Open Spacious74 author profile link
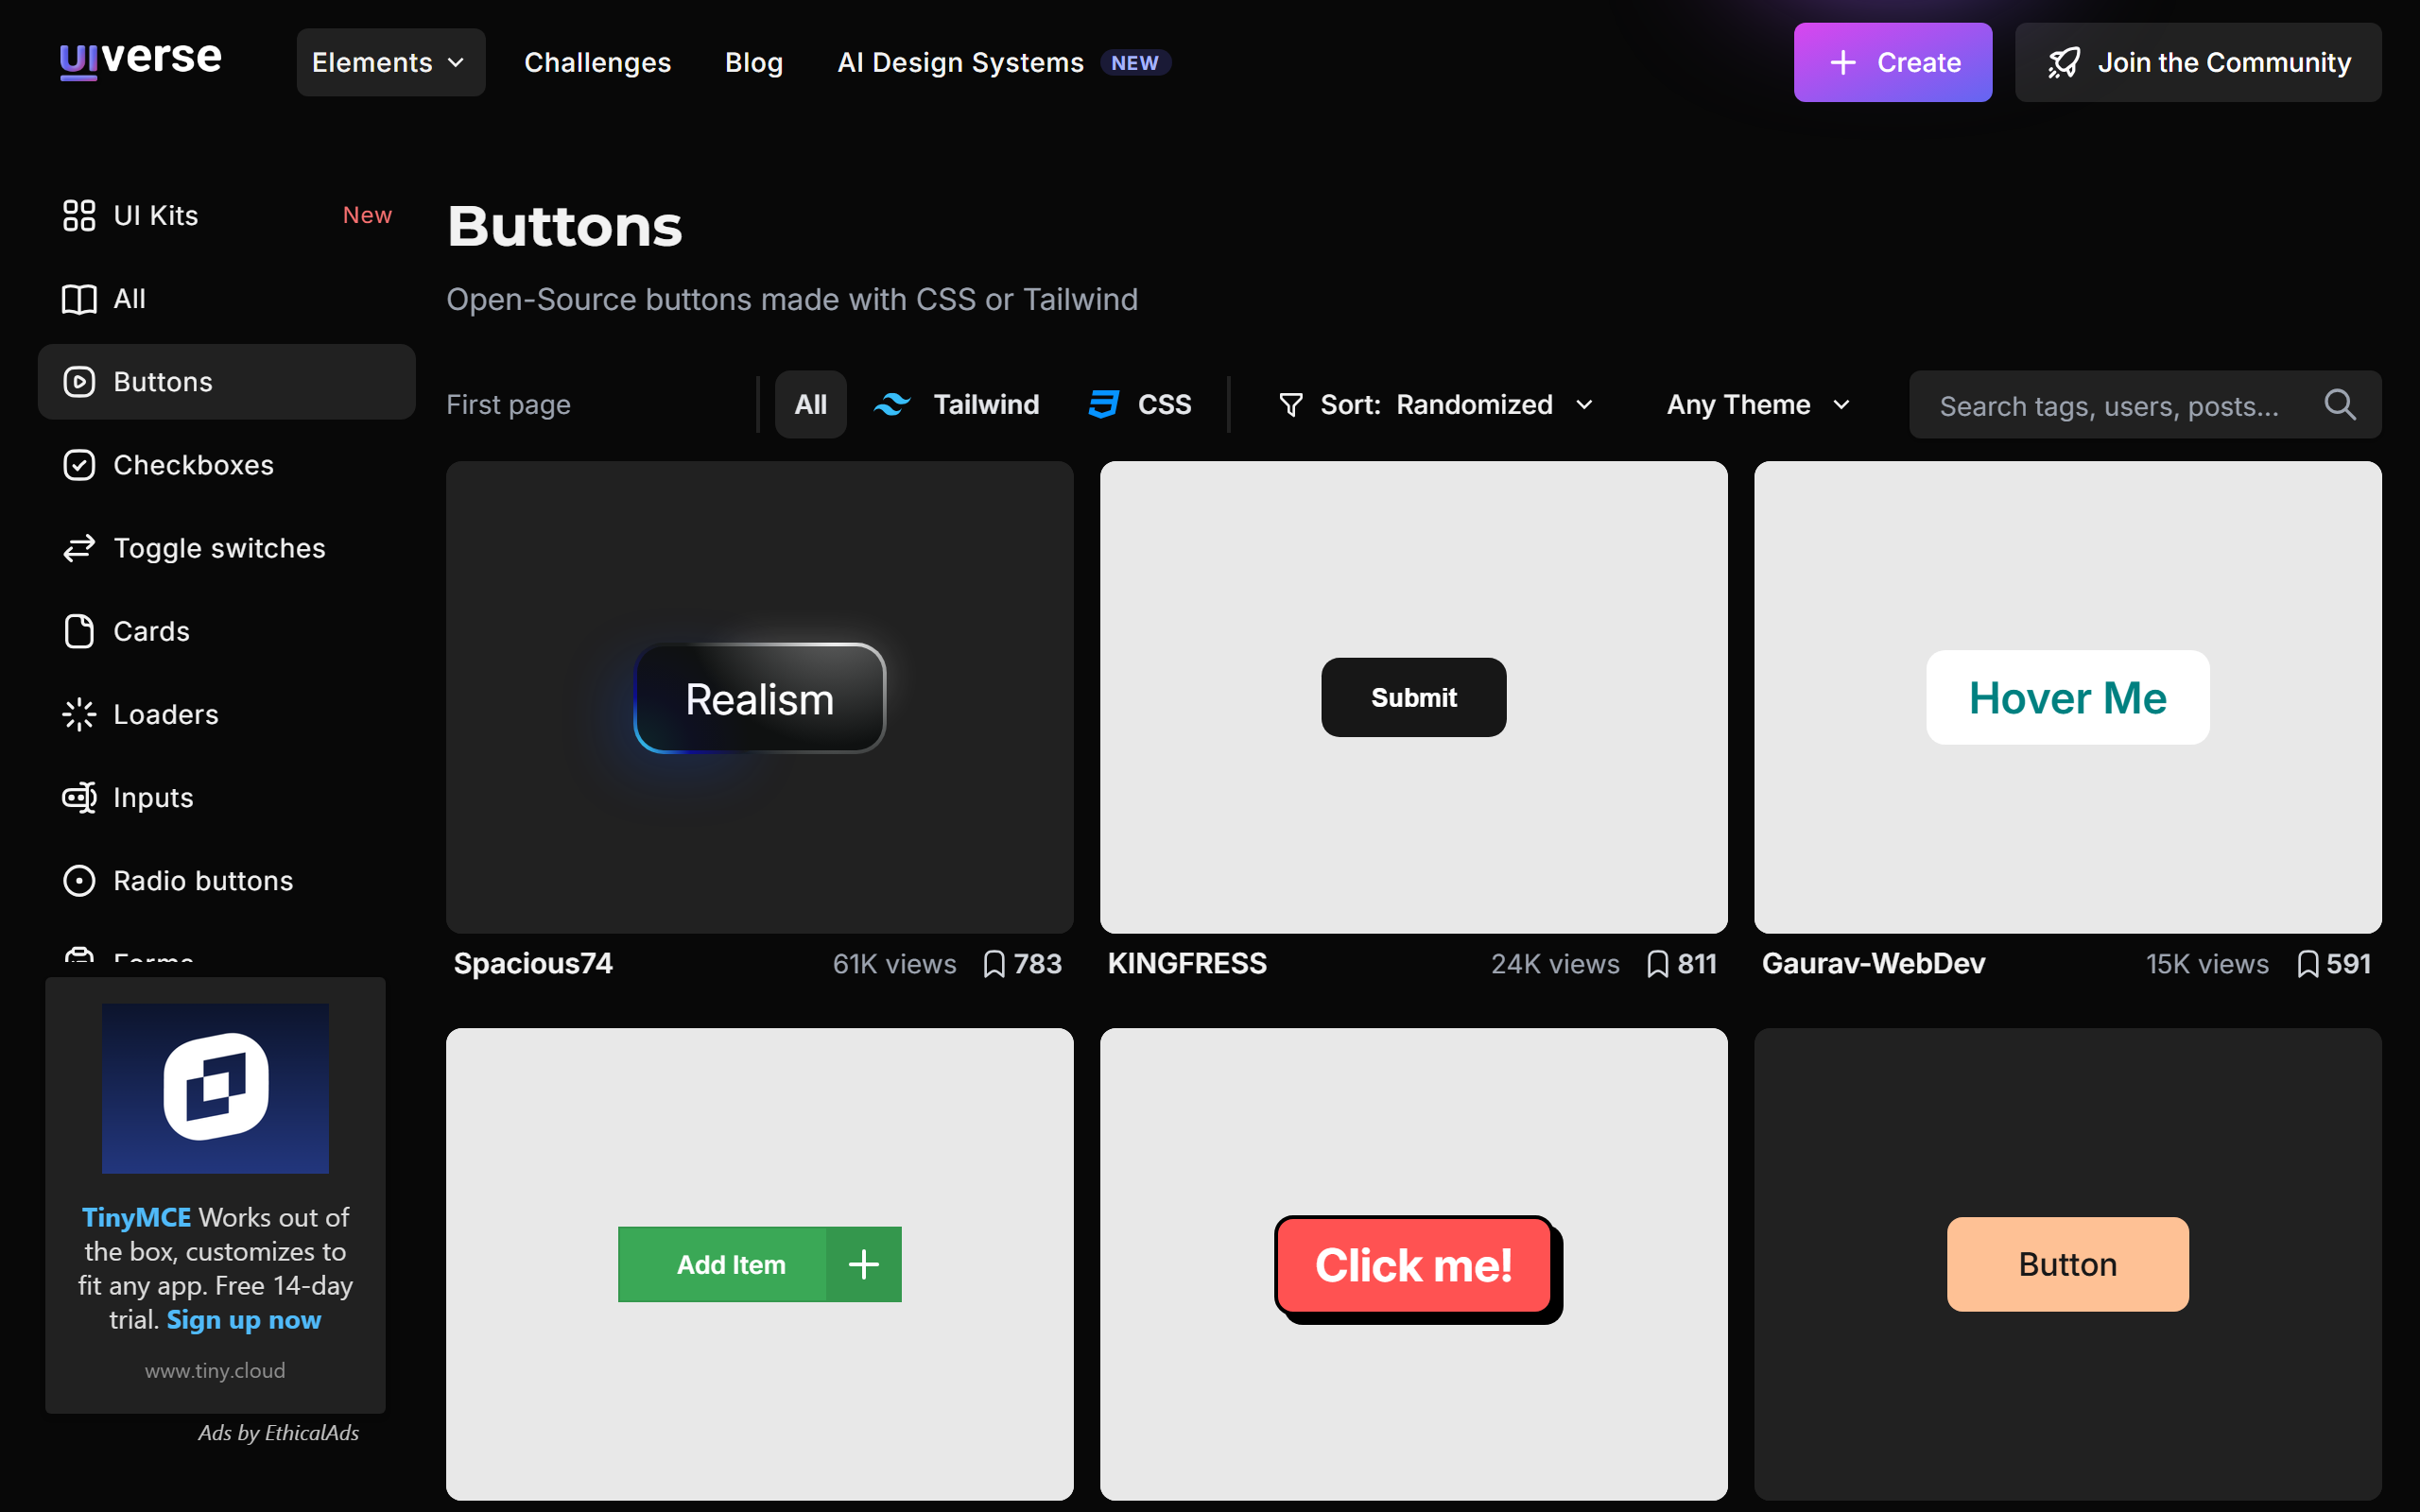This screenshot has width=2420, height=1512. pos(533,963)
